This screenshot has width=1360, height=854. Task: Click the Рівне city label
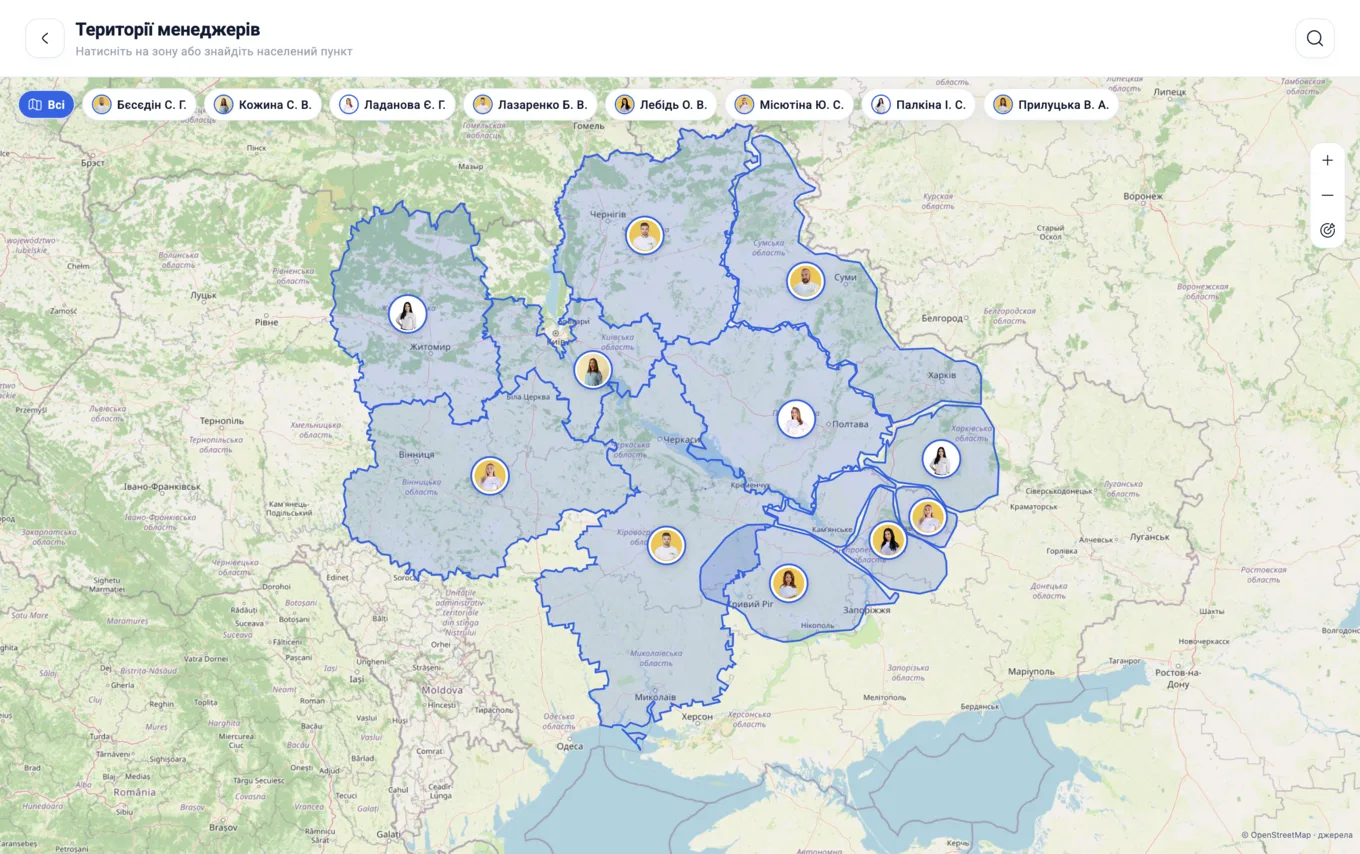click(266, 322)
